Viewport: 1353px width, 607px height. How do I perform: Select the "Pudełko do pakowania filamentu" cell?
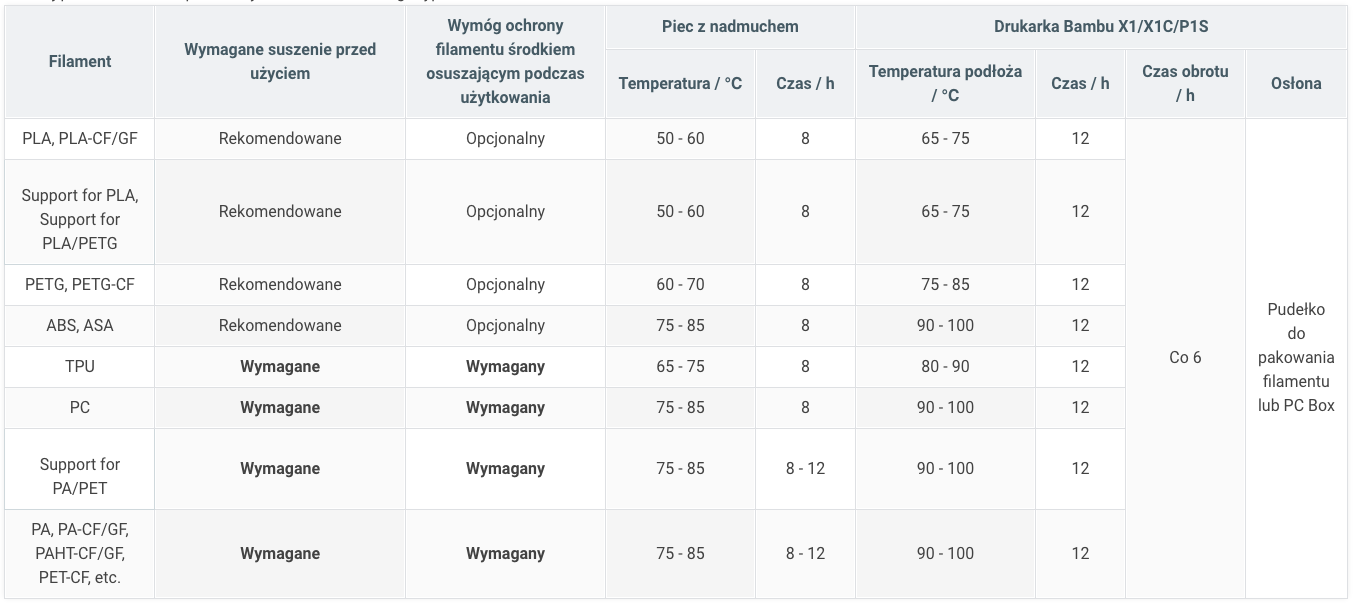[1296, 358]
